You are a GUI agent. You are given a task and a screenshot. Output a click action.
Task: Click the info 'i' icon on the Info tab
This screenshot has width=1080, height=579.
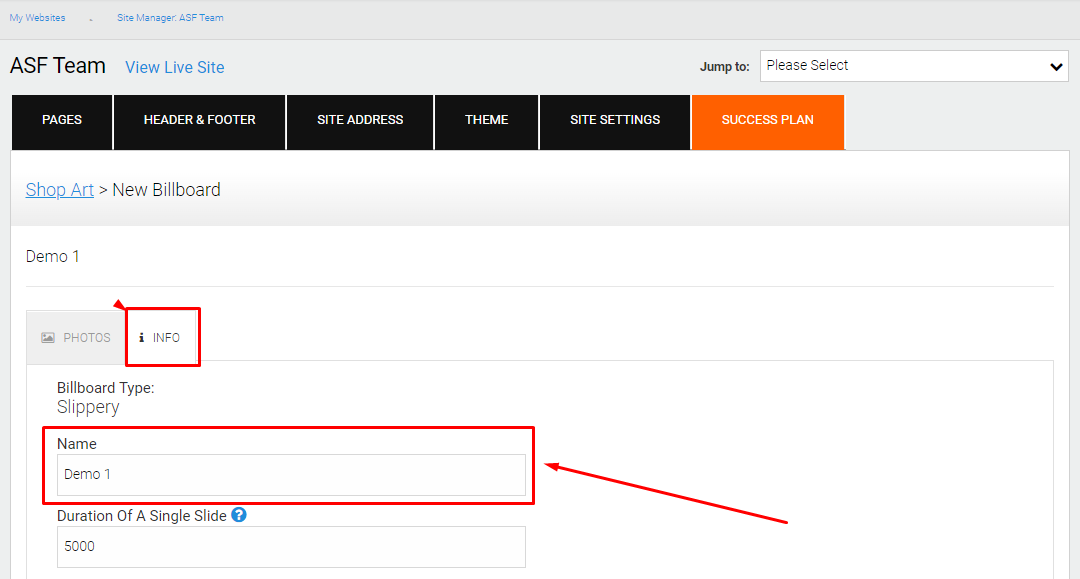click(141, 337)
